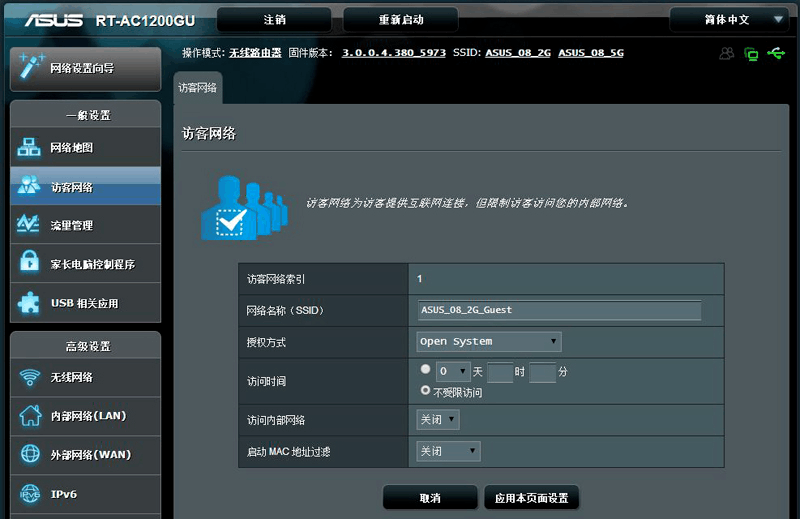Image resolution: width=800 pixels, height=519 pixels.
Task: Click the 高级设置 section header
Action: tap(88, 347)
